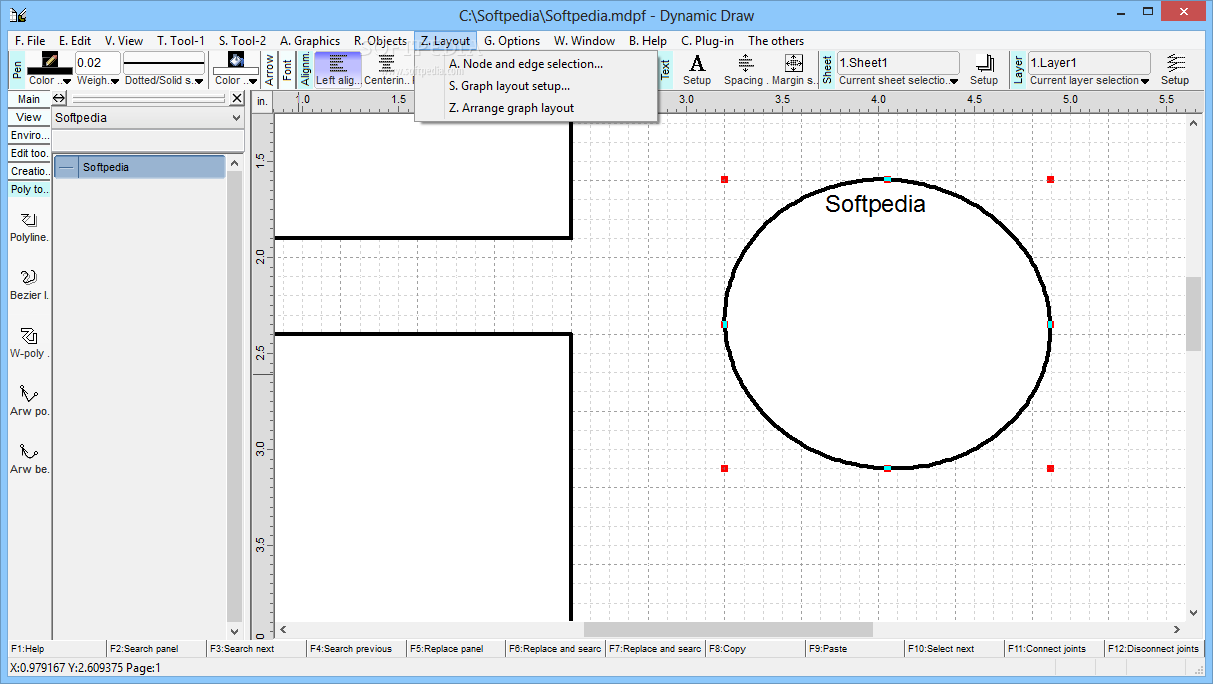This screenshot has height=684, width=1213.
Task: Open the W. Window menu
Action: pyautogui.click(x=585, y=41)
